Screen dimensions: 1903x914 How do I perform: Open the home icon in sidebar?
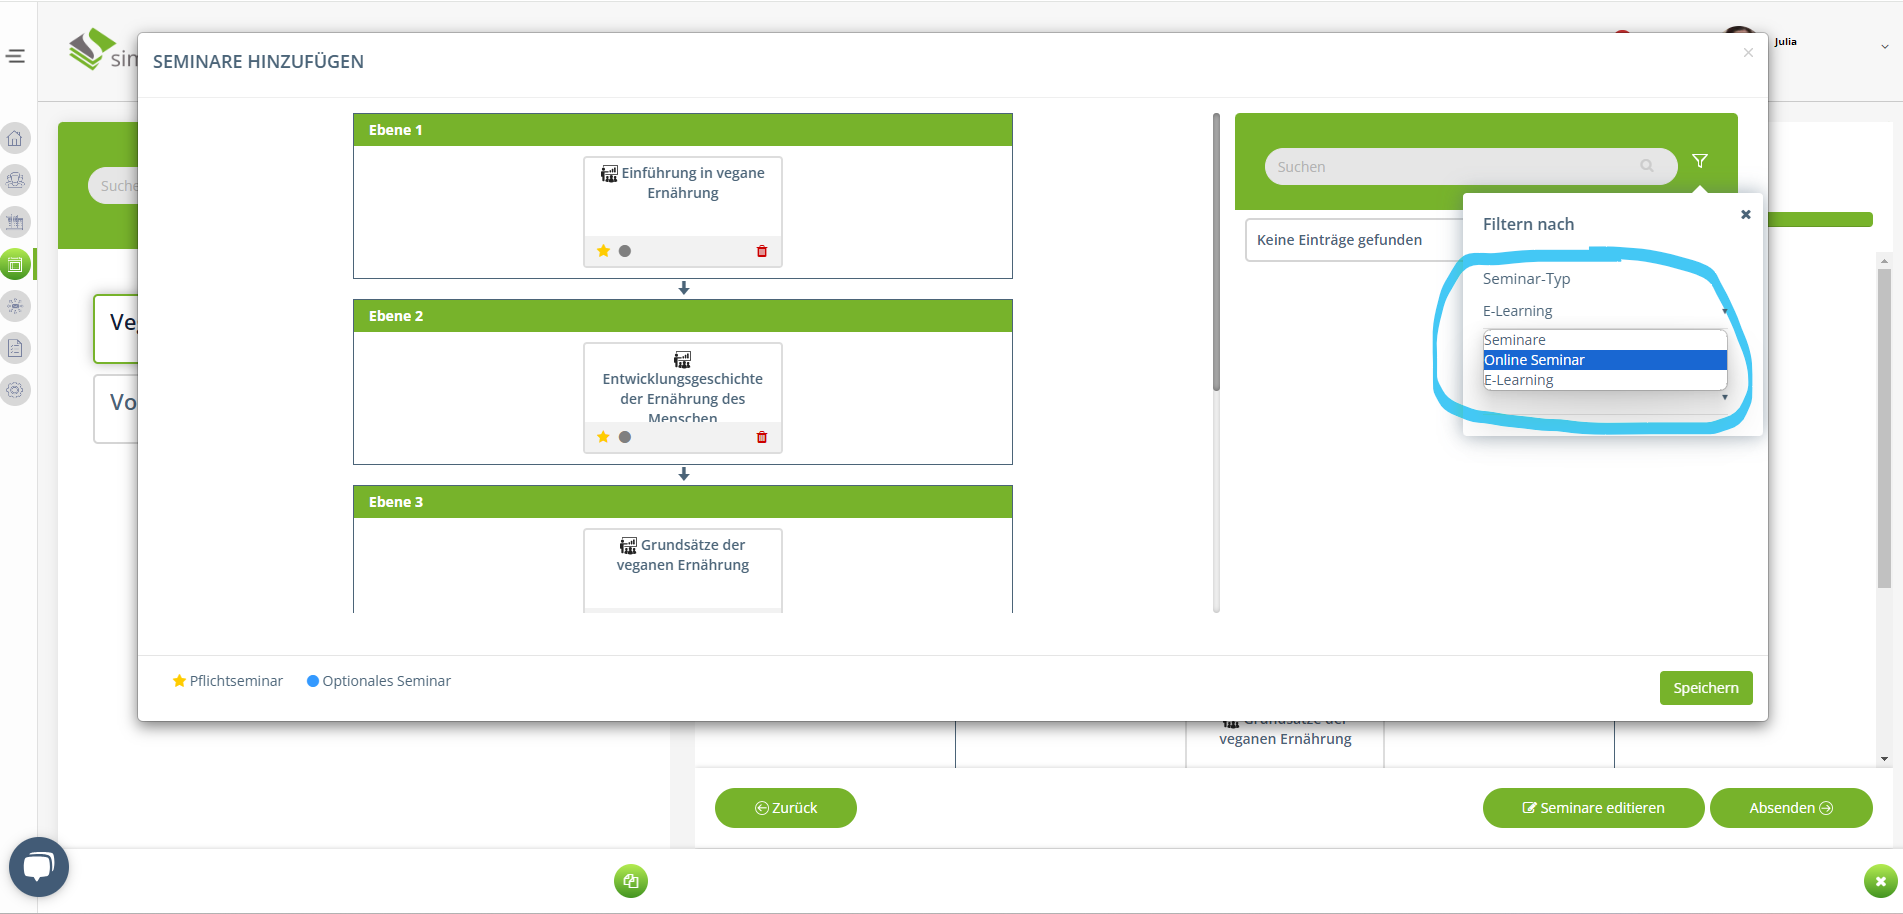[x=15, y=138]
